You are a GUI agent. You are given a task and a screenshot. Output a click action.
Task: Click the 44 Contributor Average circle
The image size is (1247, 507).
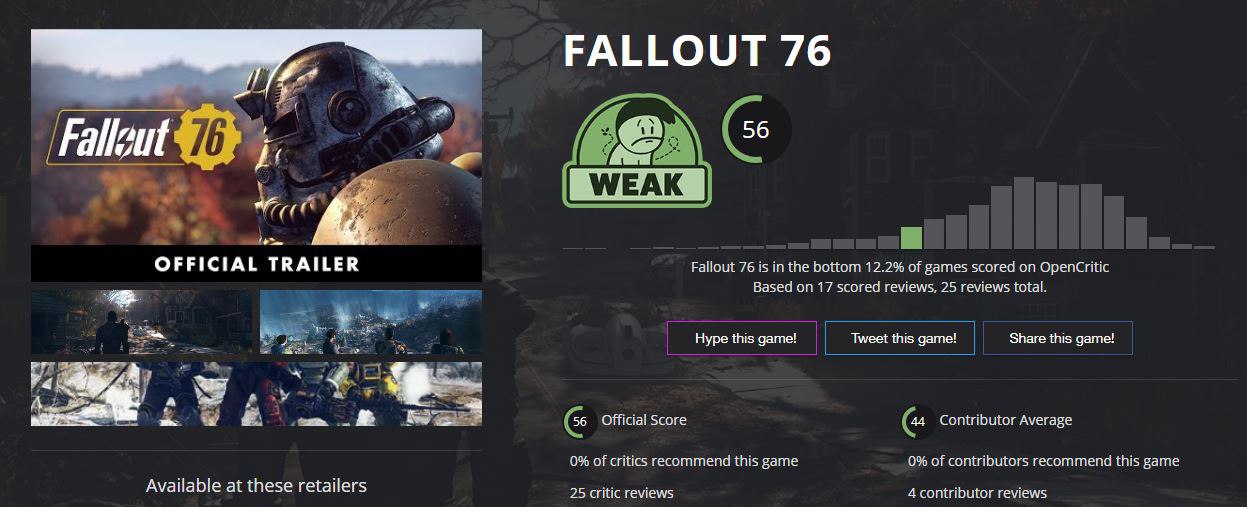(x=918, y=422)
